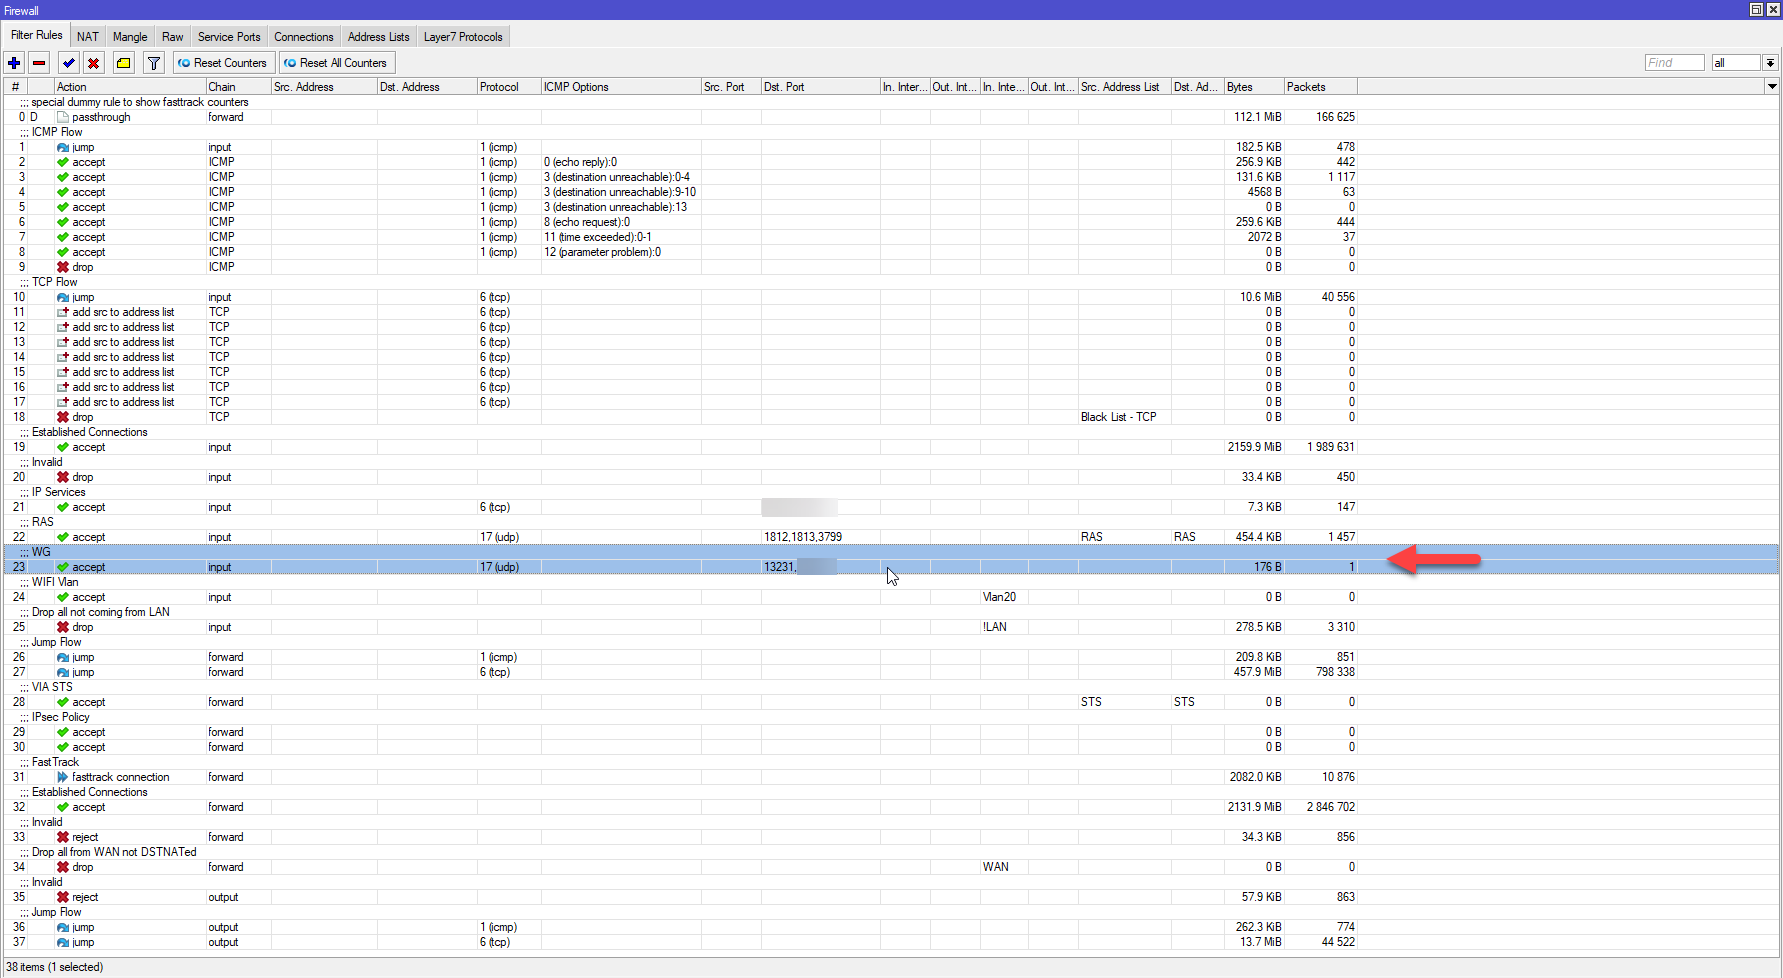Disable rule using the red X icon
Viewport: 1783px width, 978px height.
(93, 63)
